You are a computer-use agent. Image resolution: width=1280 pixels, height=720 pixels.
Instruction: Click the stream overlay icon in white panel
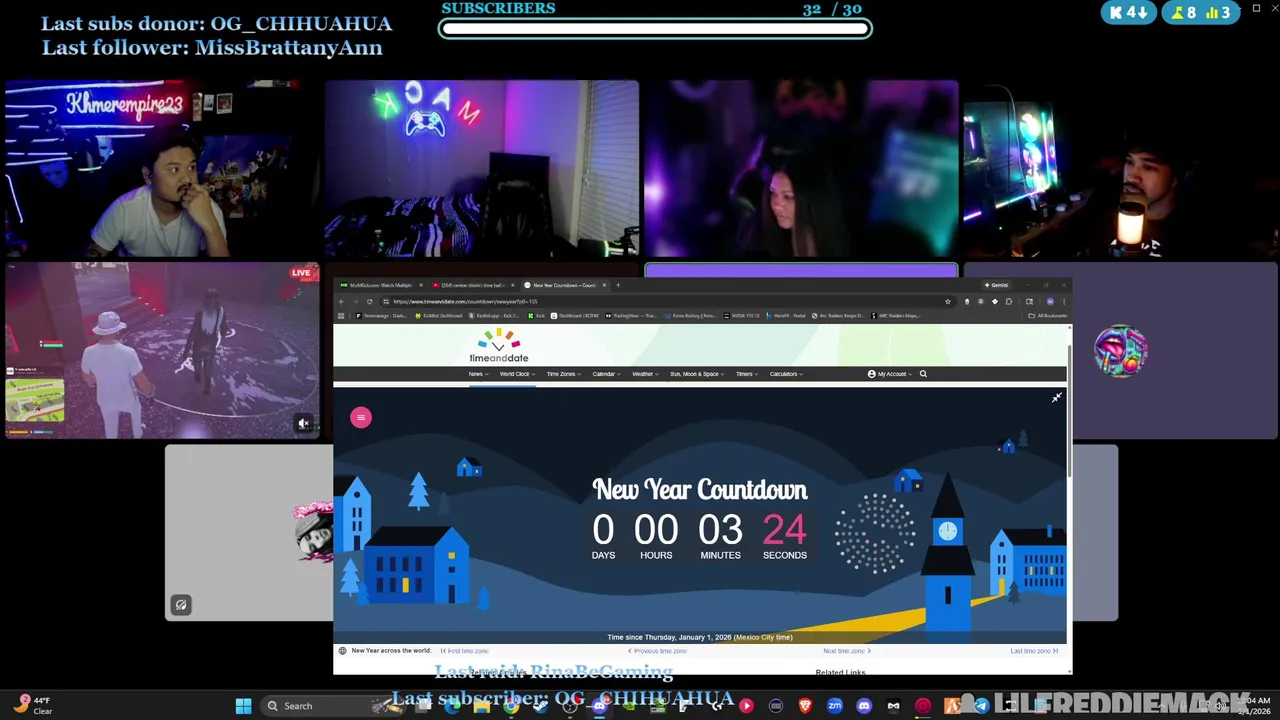pos(181,605)
